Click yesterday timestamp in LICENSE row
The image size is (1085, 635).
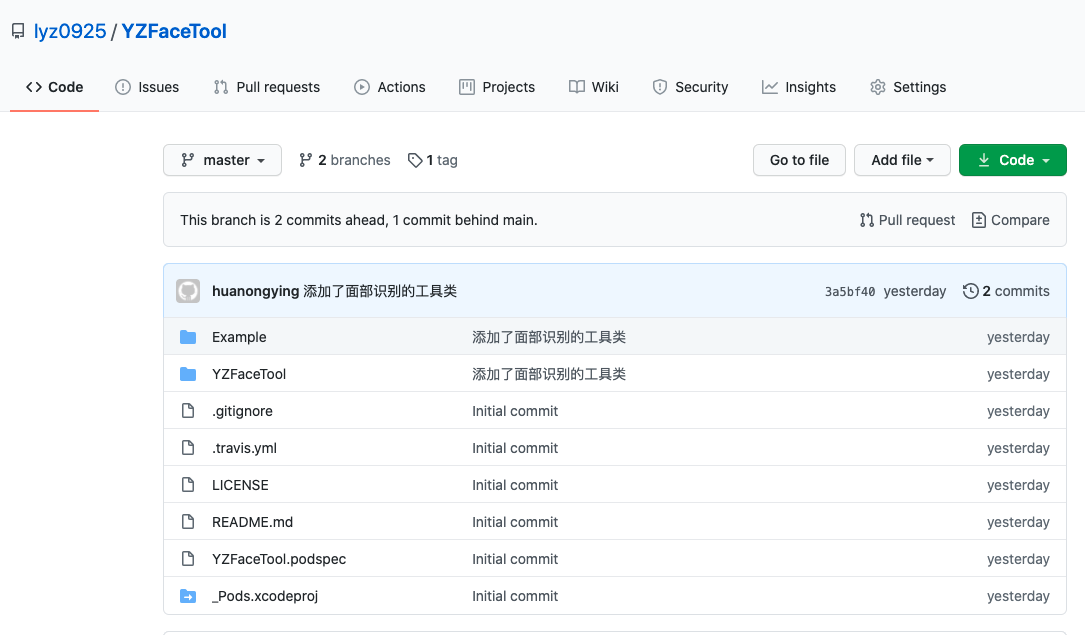1018,485
